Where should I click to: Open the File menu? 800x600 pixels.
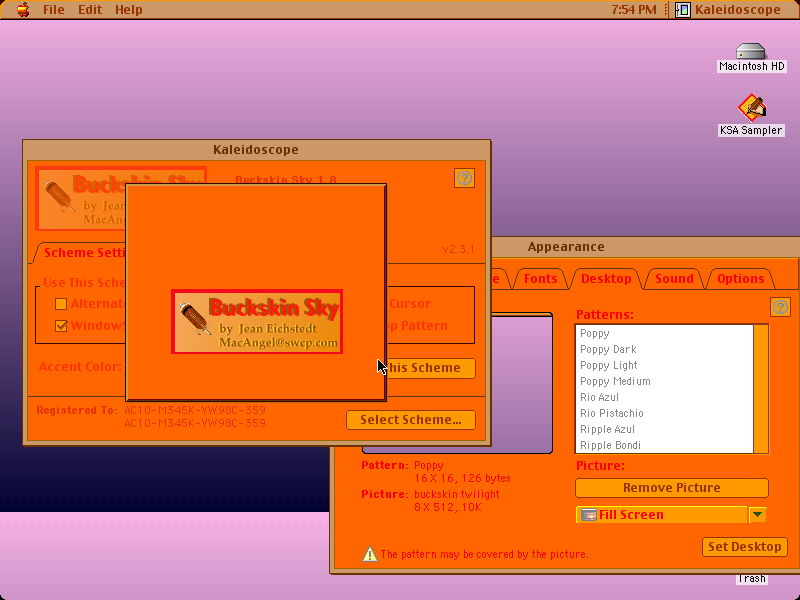(54, 10)
